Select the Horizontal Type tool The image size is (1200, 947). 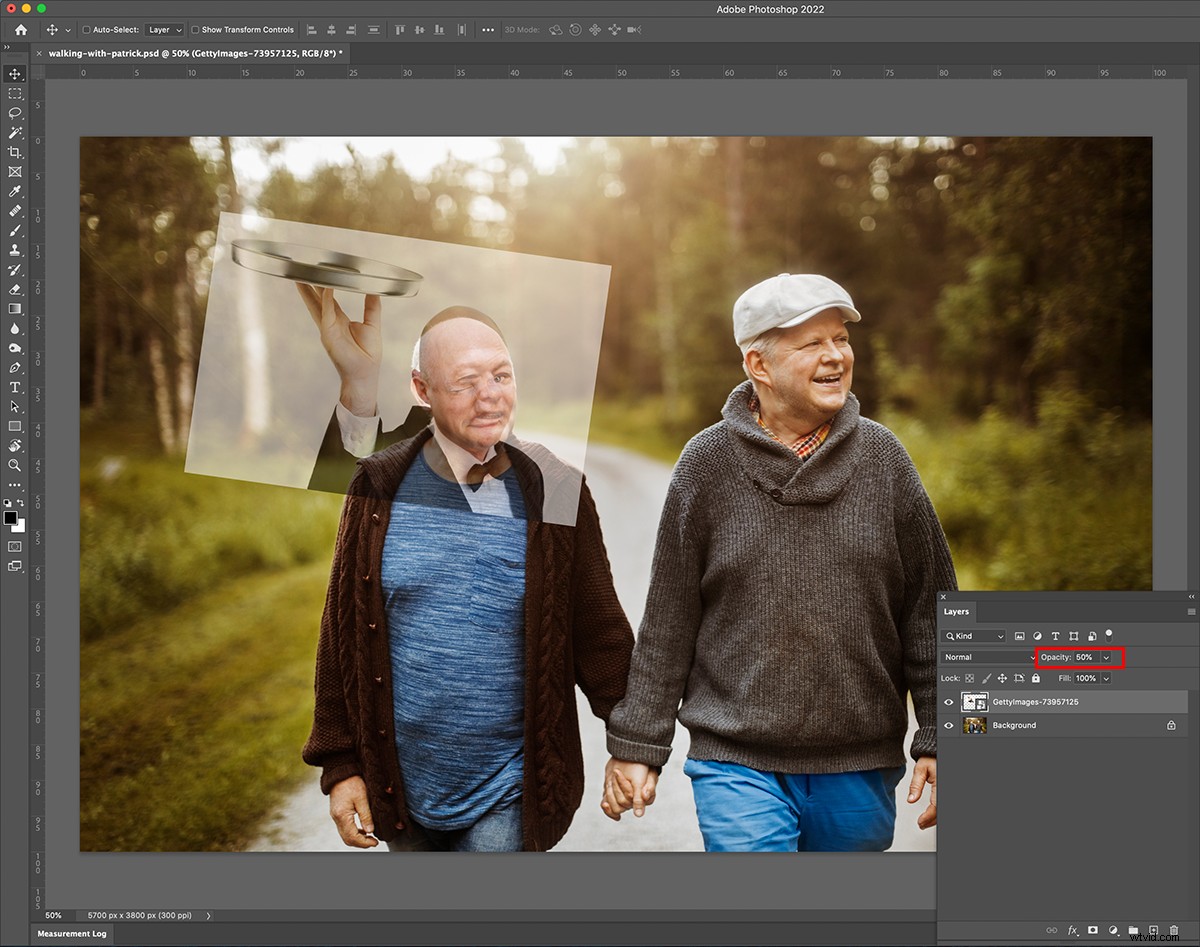[15, 387]
